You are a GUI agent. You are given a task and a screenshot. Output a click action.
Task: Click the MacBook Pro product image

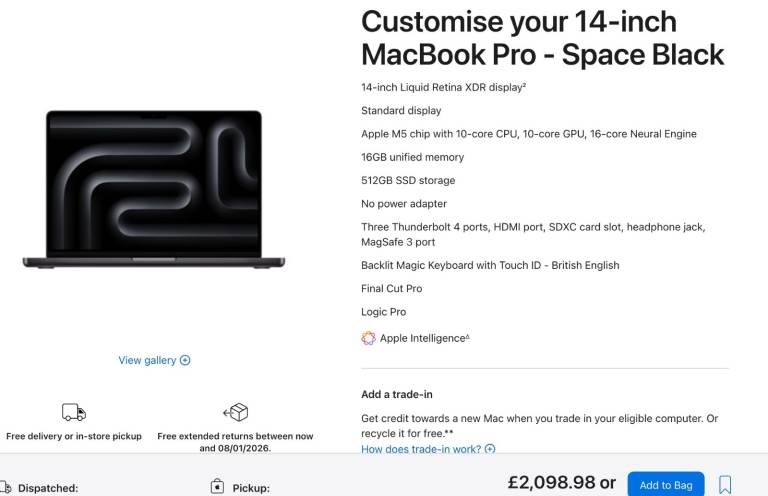[x=154, y=189]
